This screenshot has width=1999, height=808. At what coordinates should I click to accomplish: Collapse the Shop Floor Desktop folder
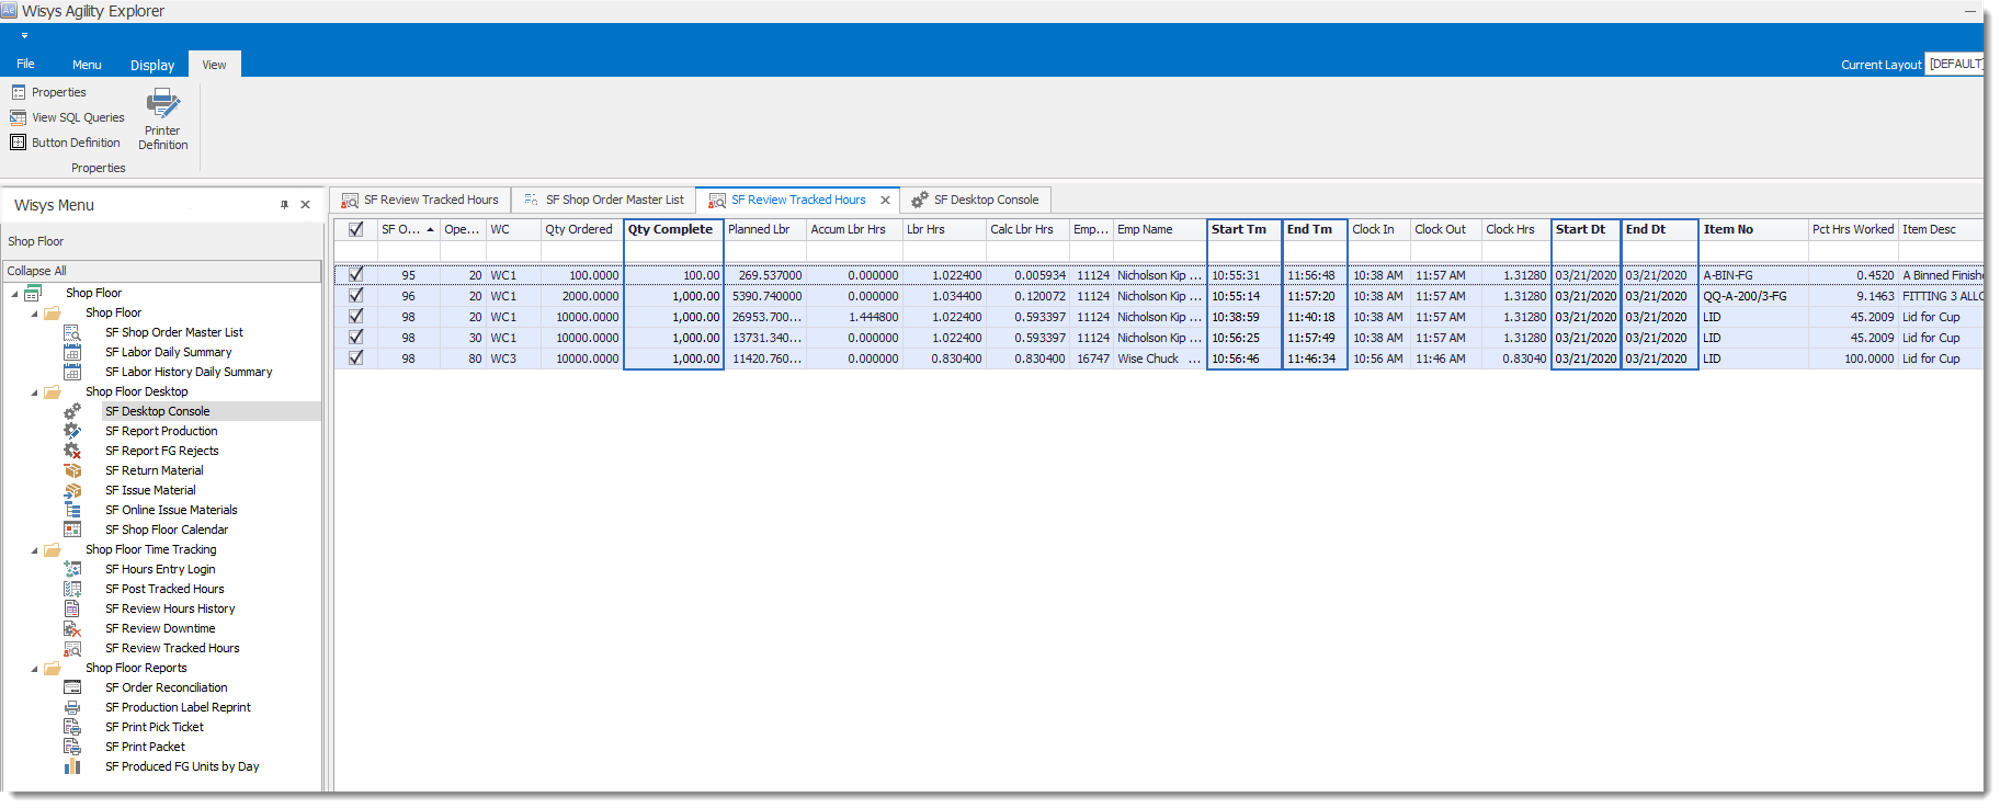click(x=35, y=392)
